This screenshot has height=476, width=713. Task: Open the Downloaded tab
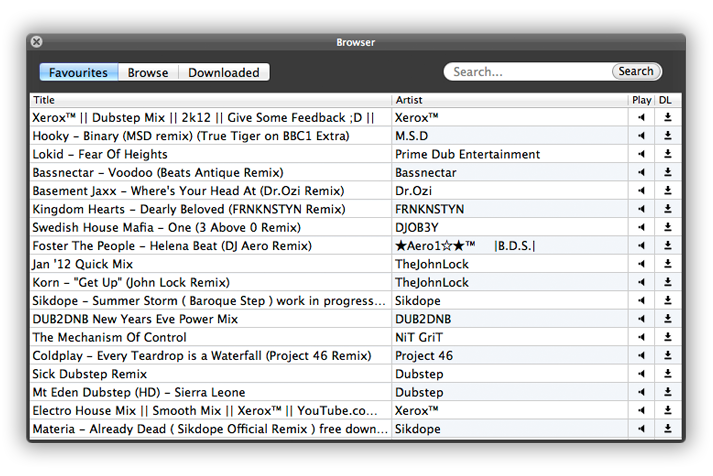coord(224,72)
